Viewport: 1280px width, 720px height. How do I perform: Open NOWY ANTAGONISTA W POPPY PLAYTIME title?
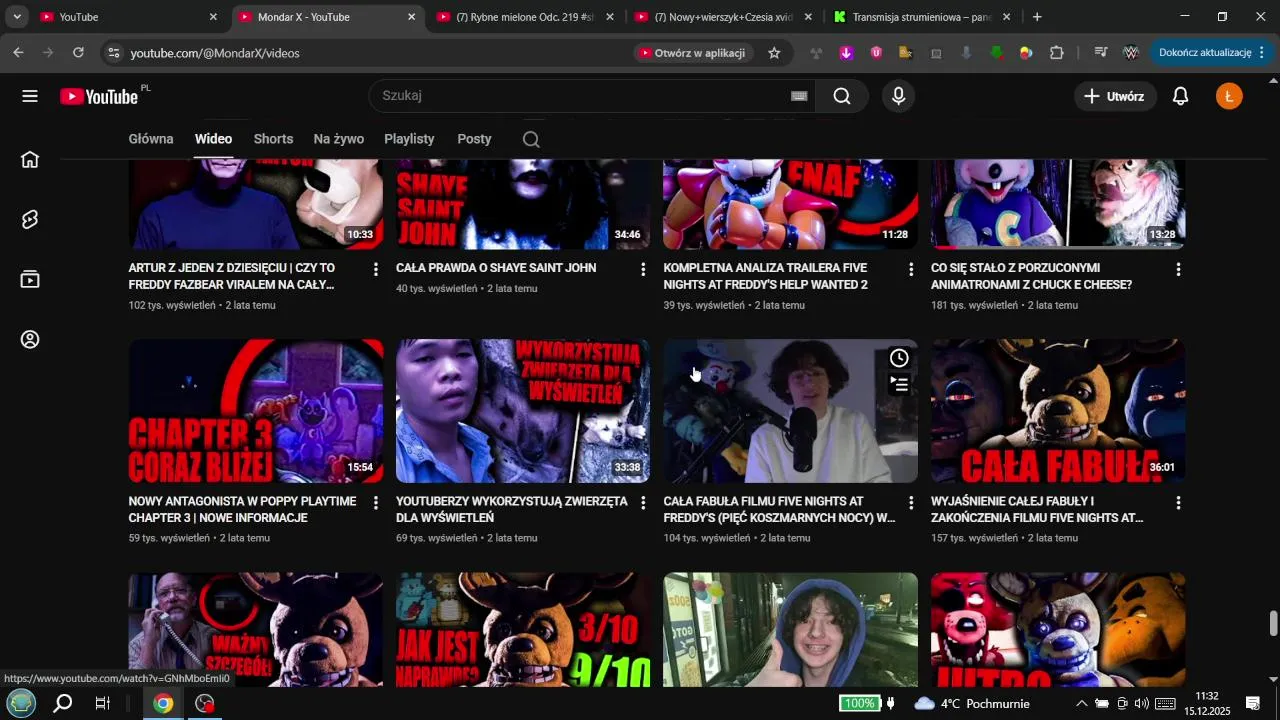[242, 510]
